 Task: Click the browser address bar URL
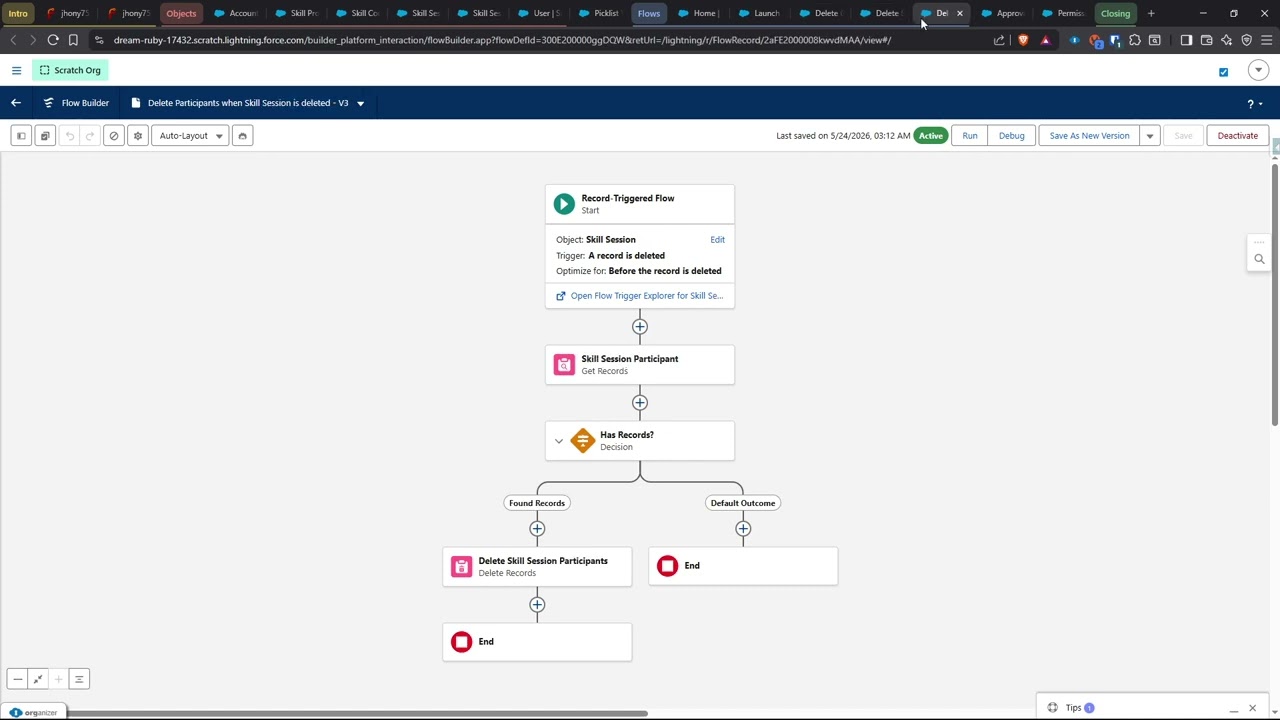[x=502, y=40]
